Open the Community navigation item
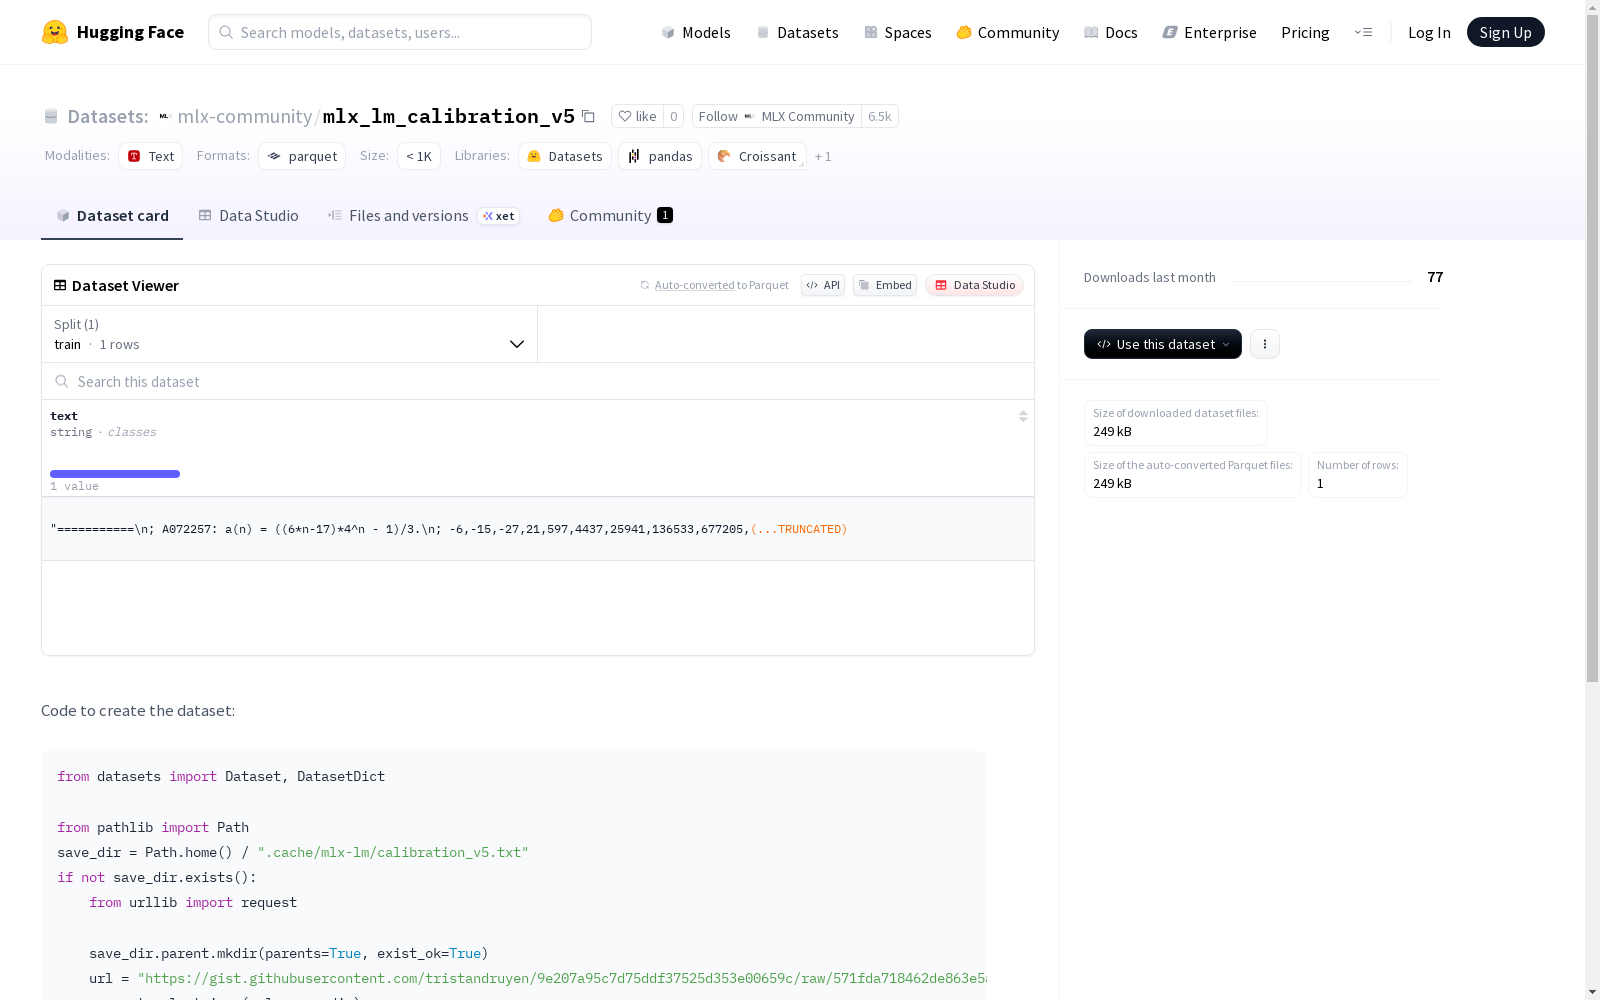The image size is (1600, 1000). pos(1008,32)
